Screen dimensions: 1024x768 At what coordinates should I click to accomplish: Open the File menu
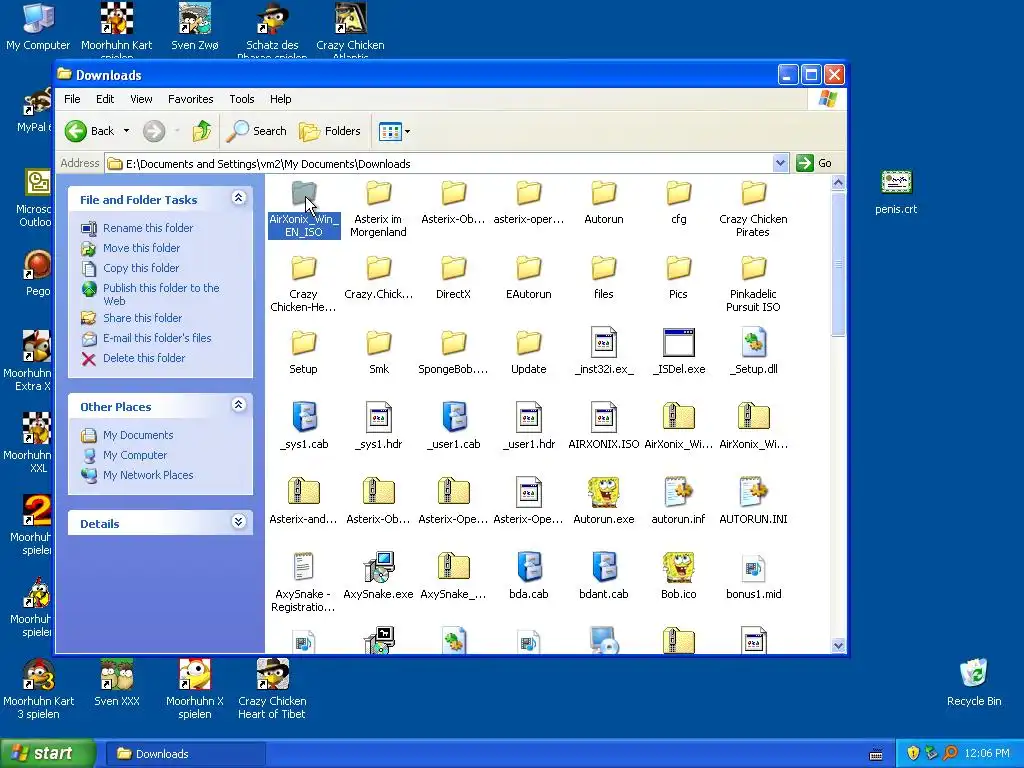pyautogui.click(x=72, y=99)
